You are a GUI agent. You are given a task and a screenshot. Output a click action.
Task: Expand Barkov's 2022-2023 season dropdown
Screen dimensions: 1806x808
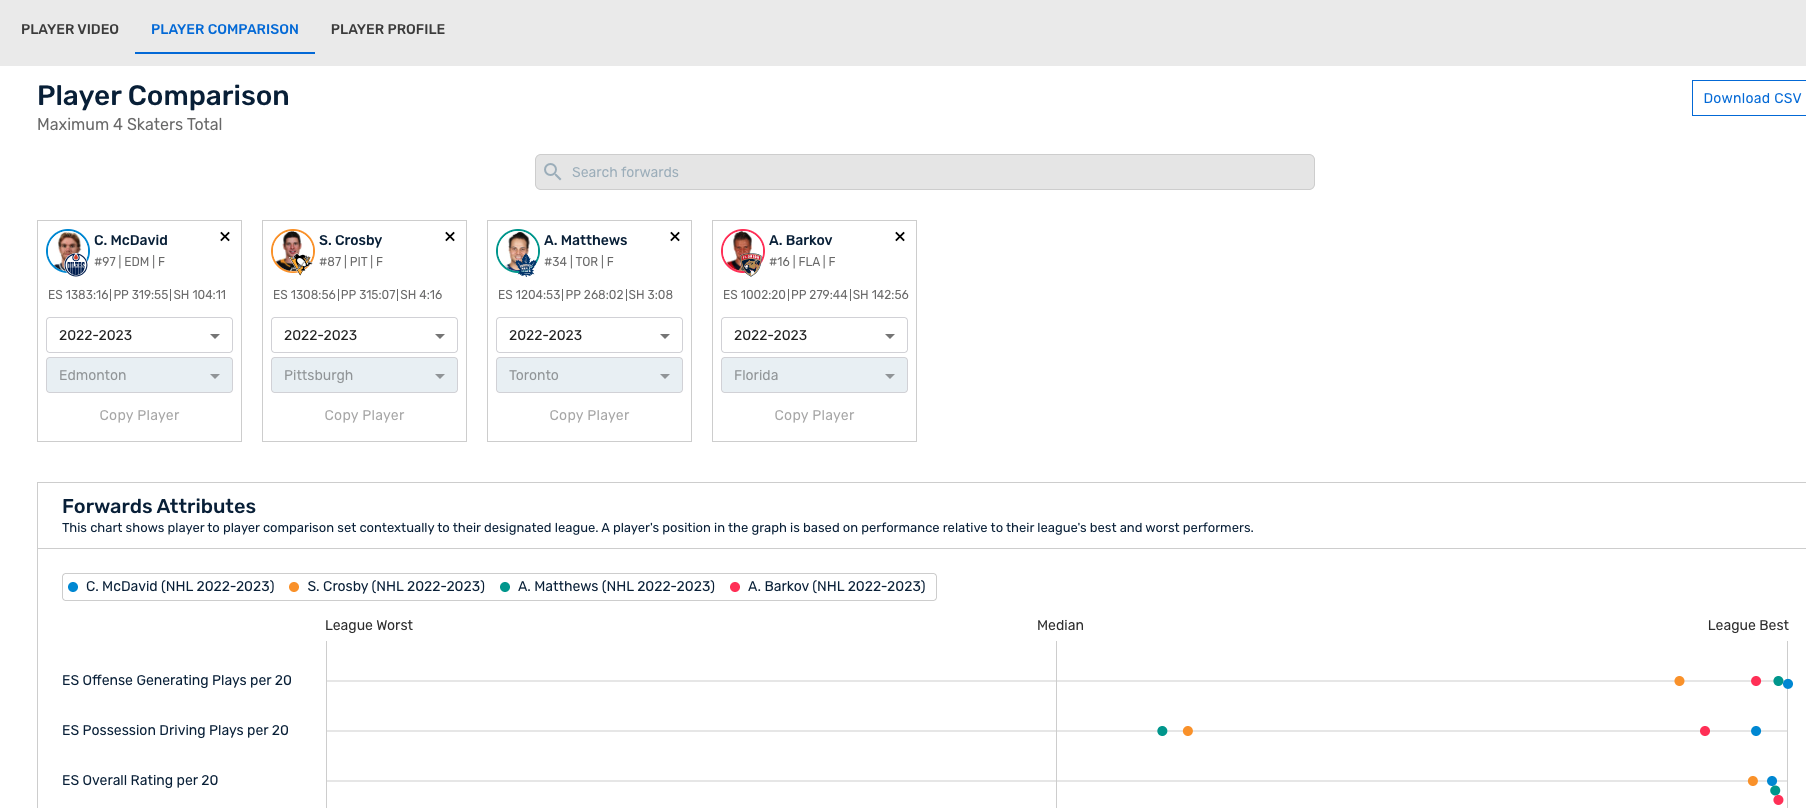click(814, 335)
